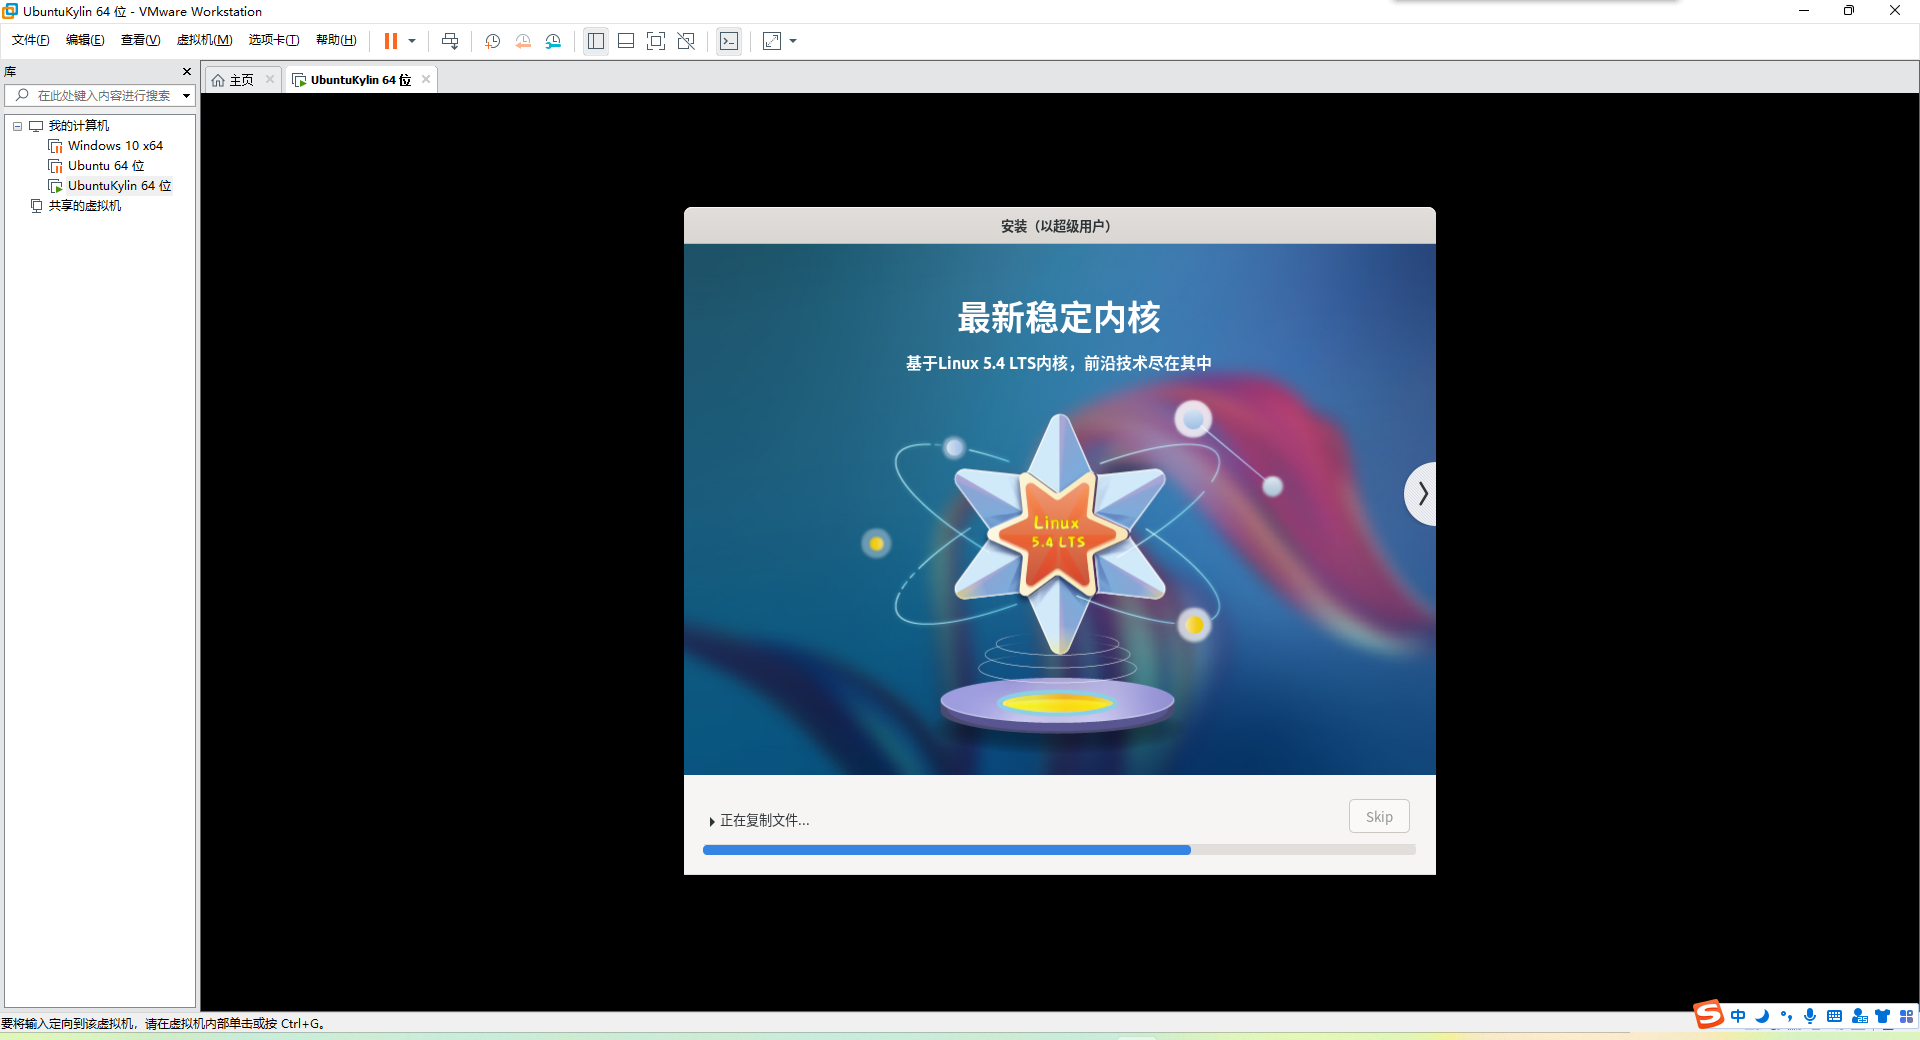Collapse the 我的计算机 tree node
The height and width of the screenshot is (1040, 1920).
(x=18, y=126)
